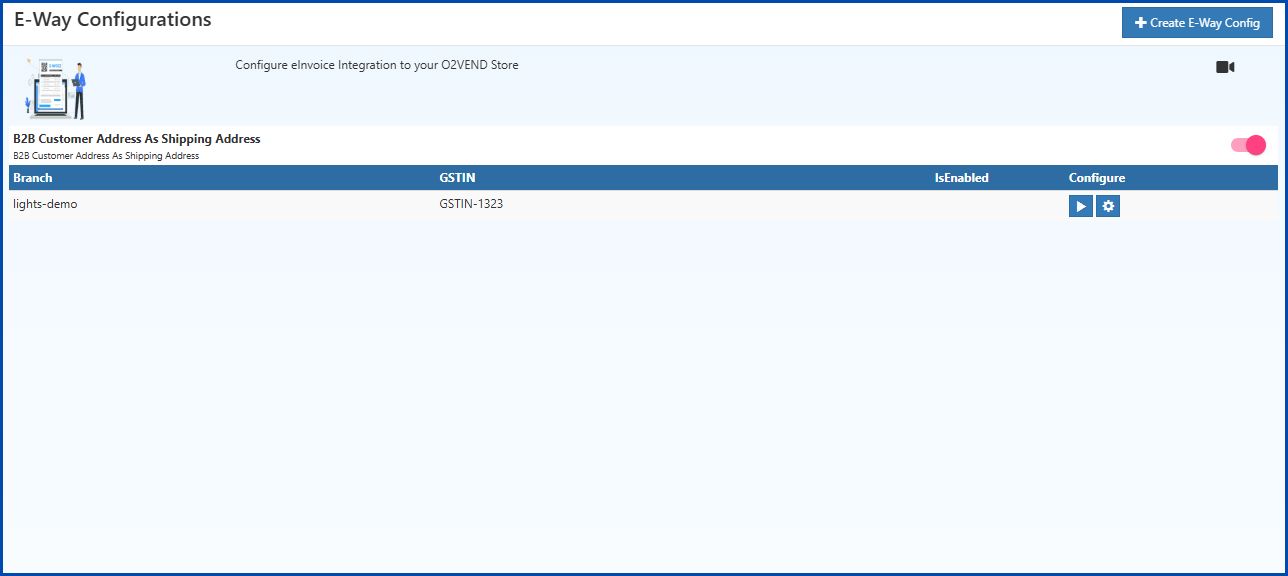Click the Configure column header
The image size is (1288, 576).
(x=1096, y=177)
